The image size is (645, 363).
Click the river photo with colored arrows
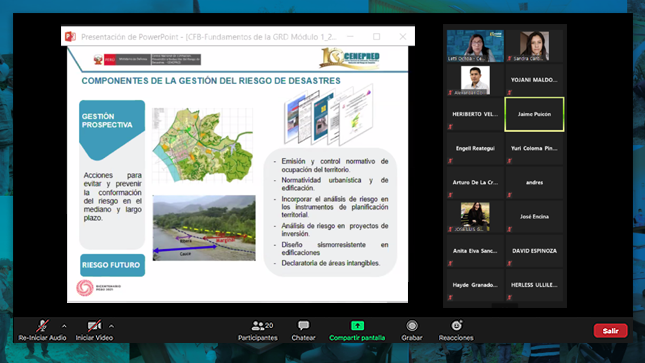[204, 228]
